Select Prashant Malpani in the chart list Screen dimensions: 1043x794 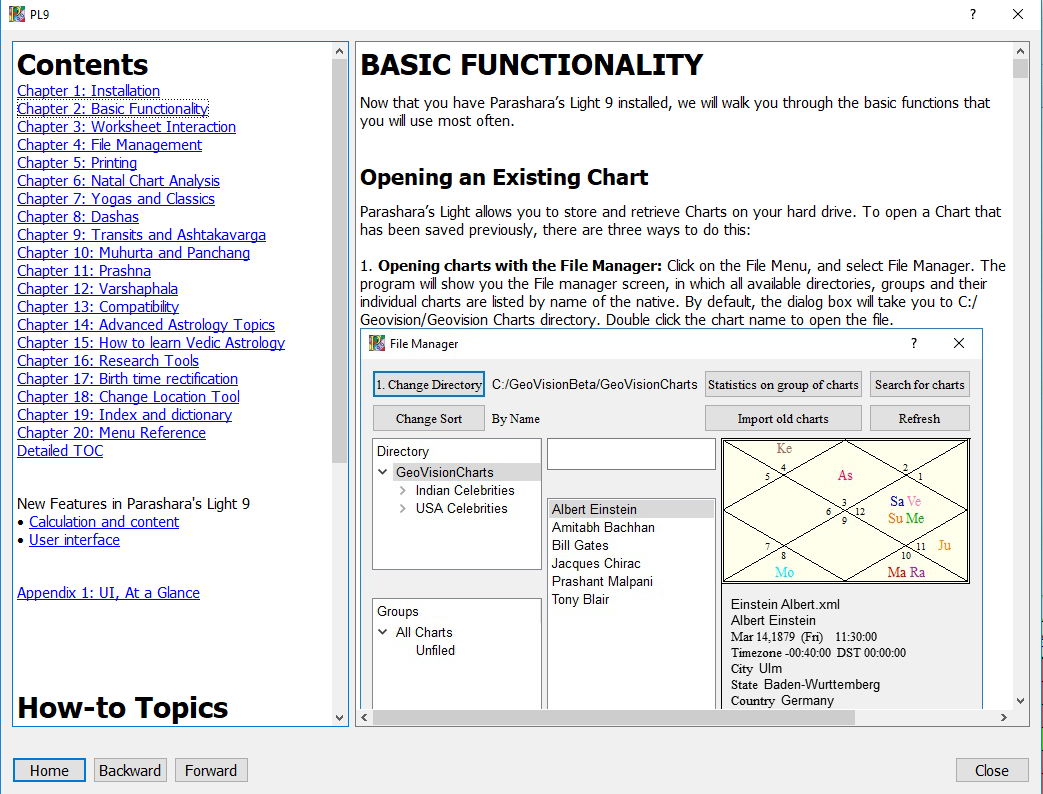click(602, 581)
